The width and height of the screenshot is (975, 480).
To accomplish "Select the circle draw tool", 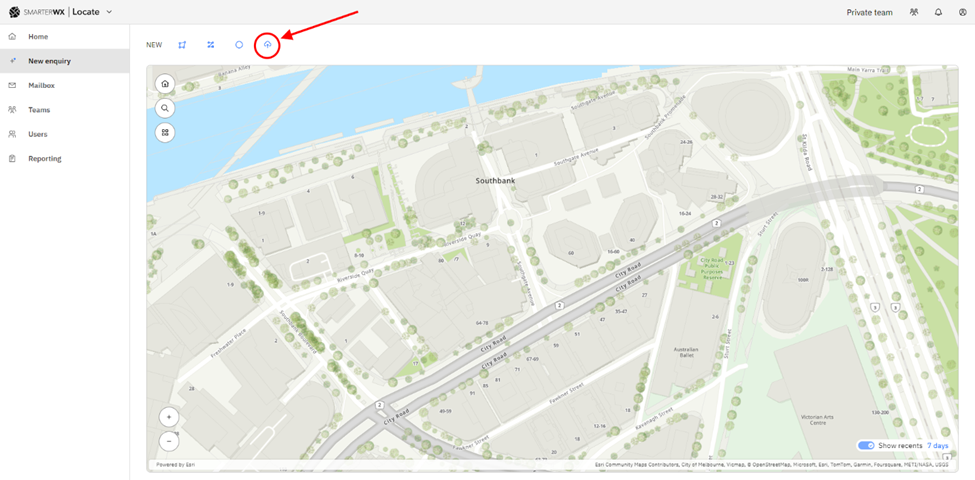I will [x=239, y=45].
